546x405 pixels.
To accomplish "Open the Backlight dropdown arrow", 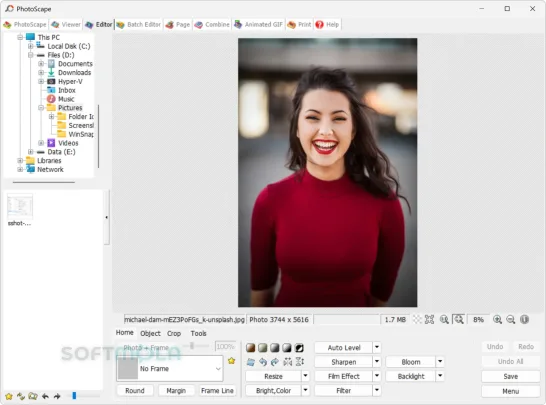I will tap(440, 376).
